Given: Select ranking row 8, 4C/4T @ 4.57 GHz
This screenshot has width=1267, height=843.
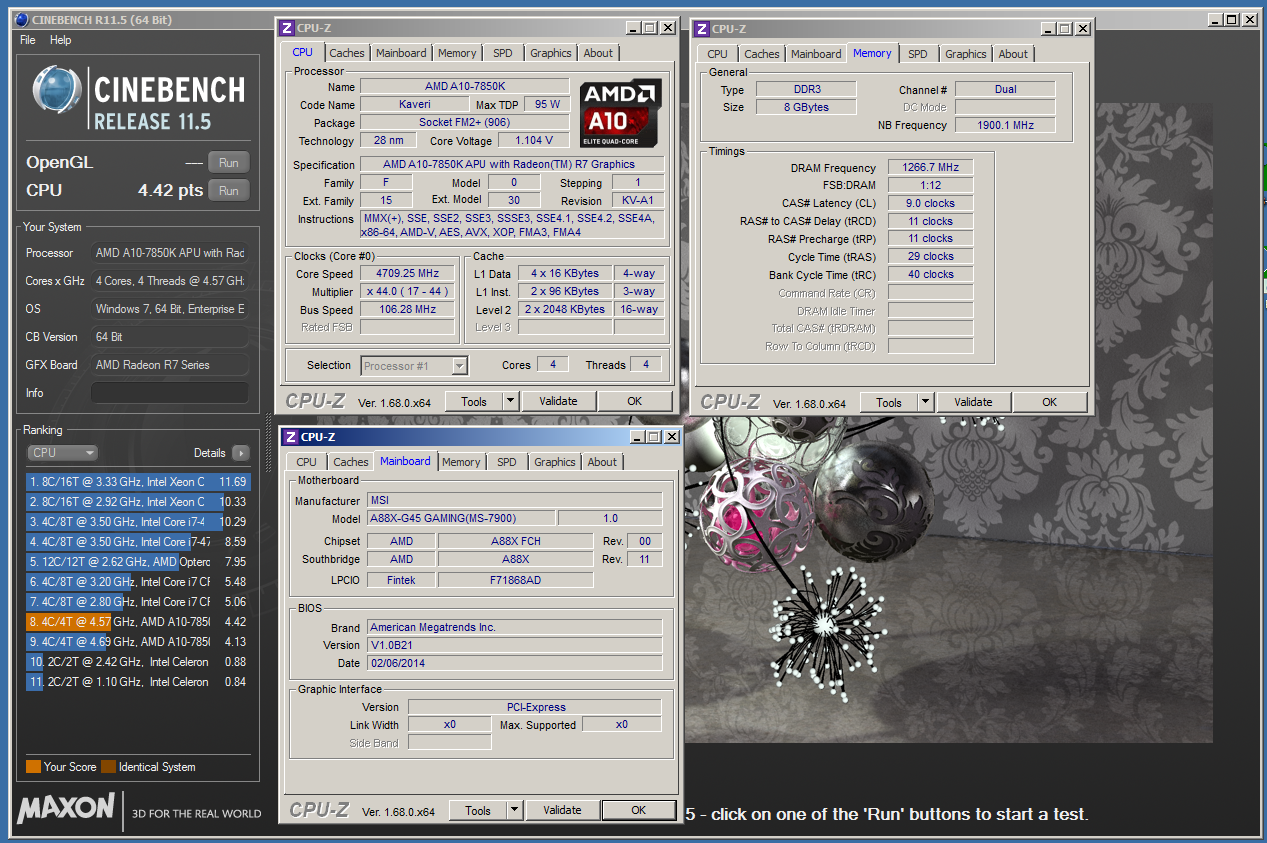Looking at the screenshot, I should (x=139, y=622).
